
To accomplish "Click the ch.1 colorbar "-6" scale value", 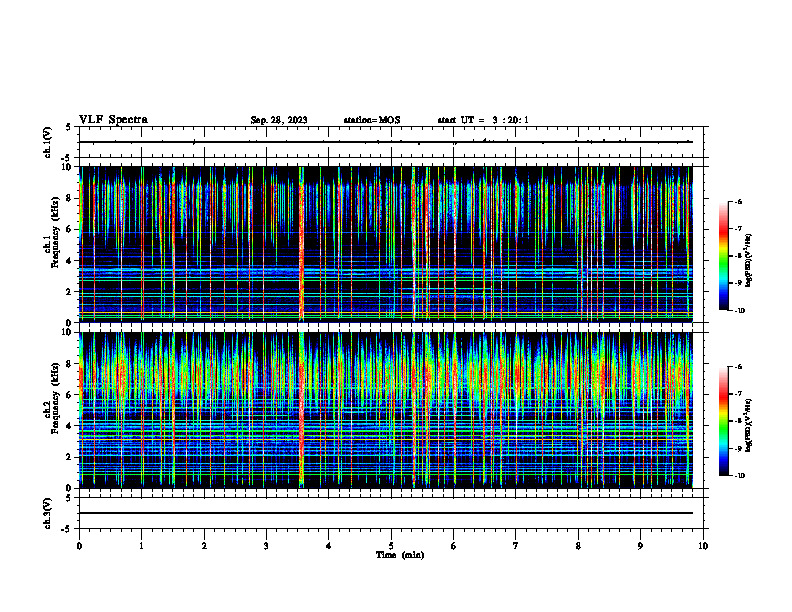I will 738,201.
